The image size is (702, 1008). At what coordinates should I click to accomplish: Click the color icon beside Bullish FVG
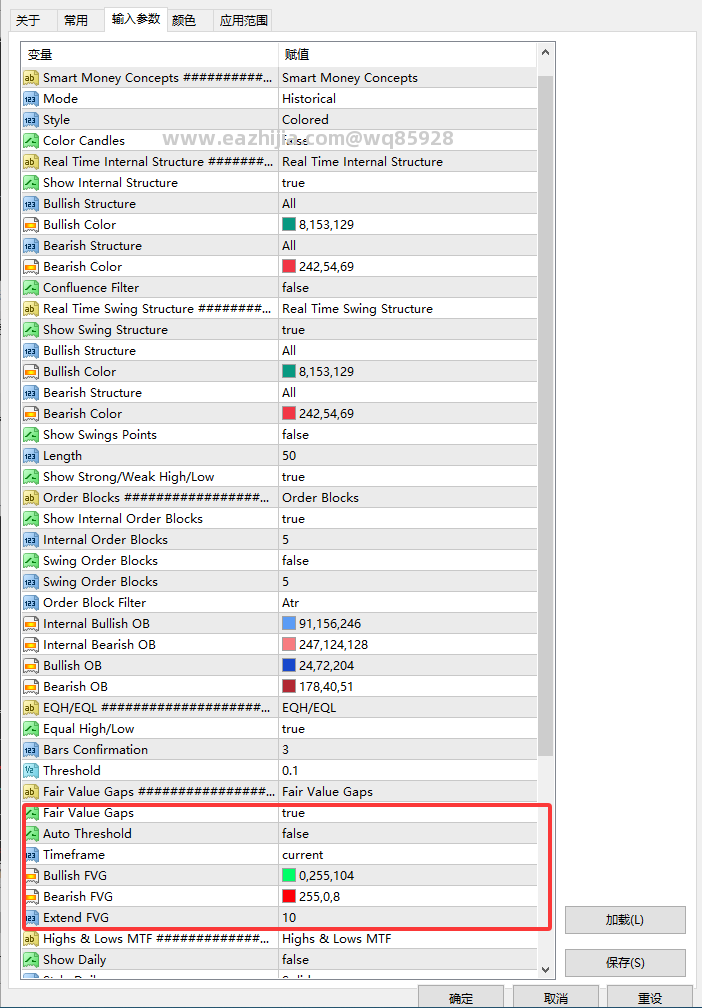click(x=31, y=876)
